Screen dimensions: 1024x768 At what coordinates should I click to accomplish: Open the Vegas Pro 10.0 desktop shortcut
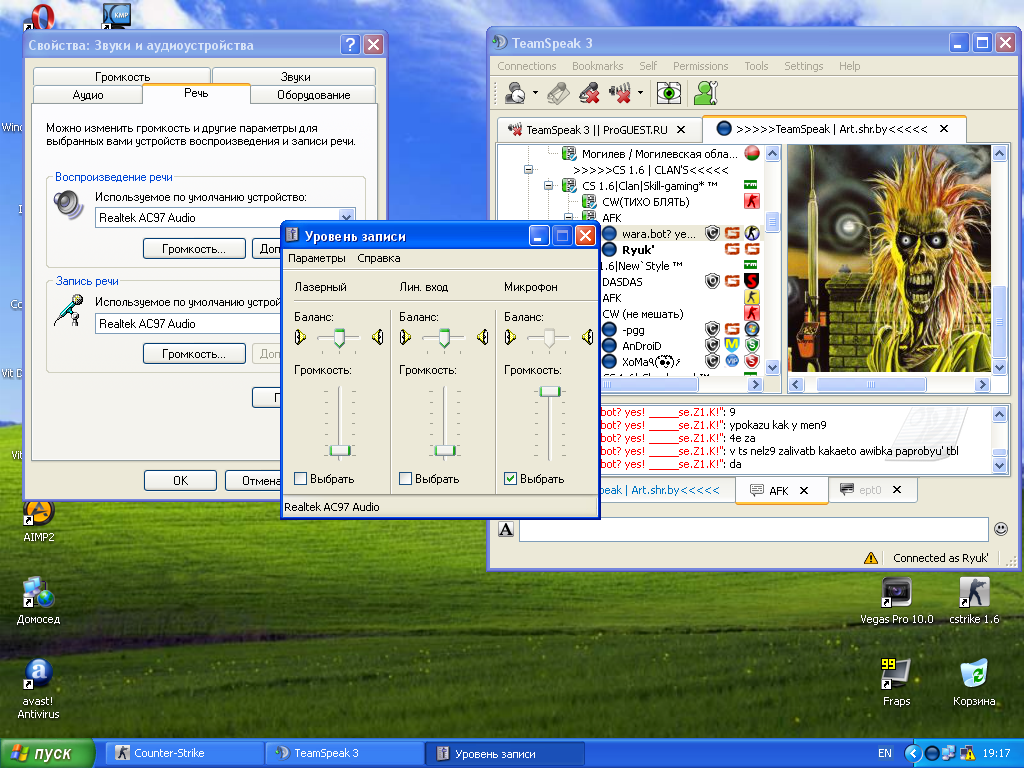point(897,601)
